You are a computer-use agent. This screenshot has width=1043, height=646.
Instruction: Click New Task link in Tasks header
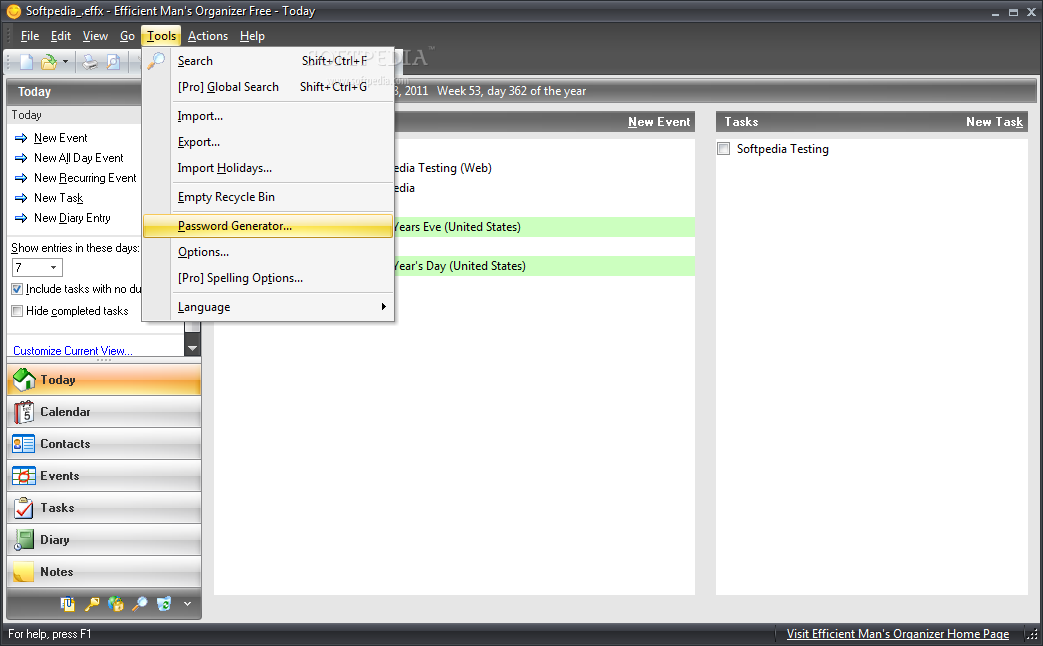click(994, 122)
